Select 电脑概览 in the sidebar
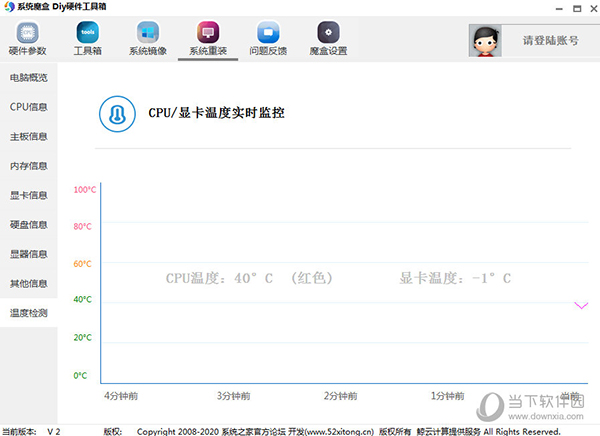Image resolution: width=600 pixels, height=436 pixels. (x=29, y=77)
